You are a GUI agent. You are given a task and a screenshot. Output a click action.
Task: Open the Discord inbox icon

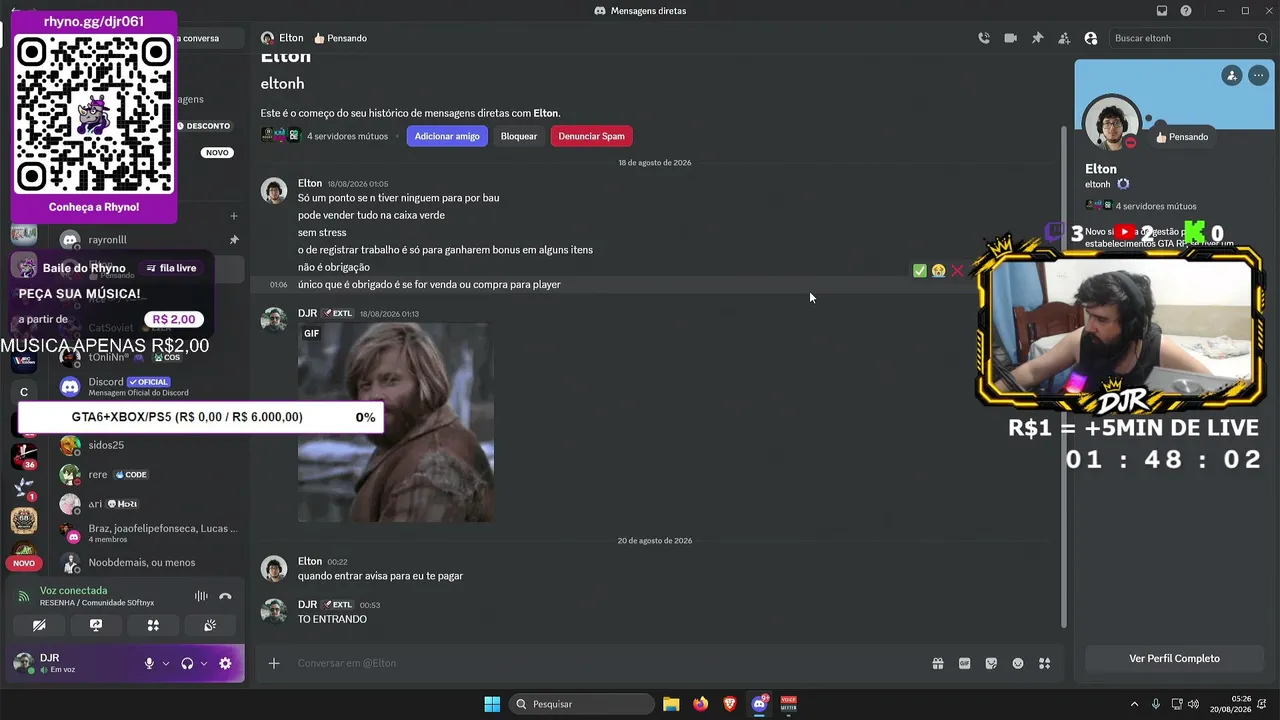coord(1162,11)
